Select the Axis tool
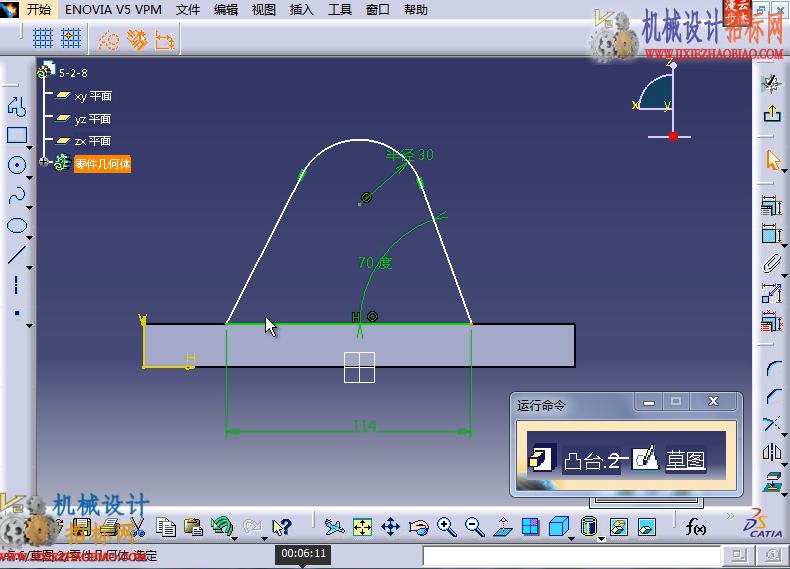This screenshot has height=569, width=790. click(x=17, y=285)
